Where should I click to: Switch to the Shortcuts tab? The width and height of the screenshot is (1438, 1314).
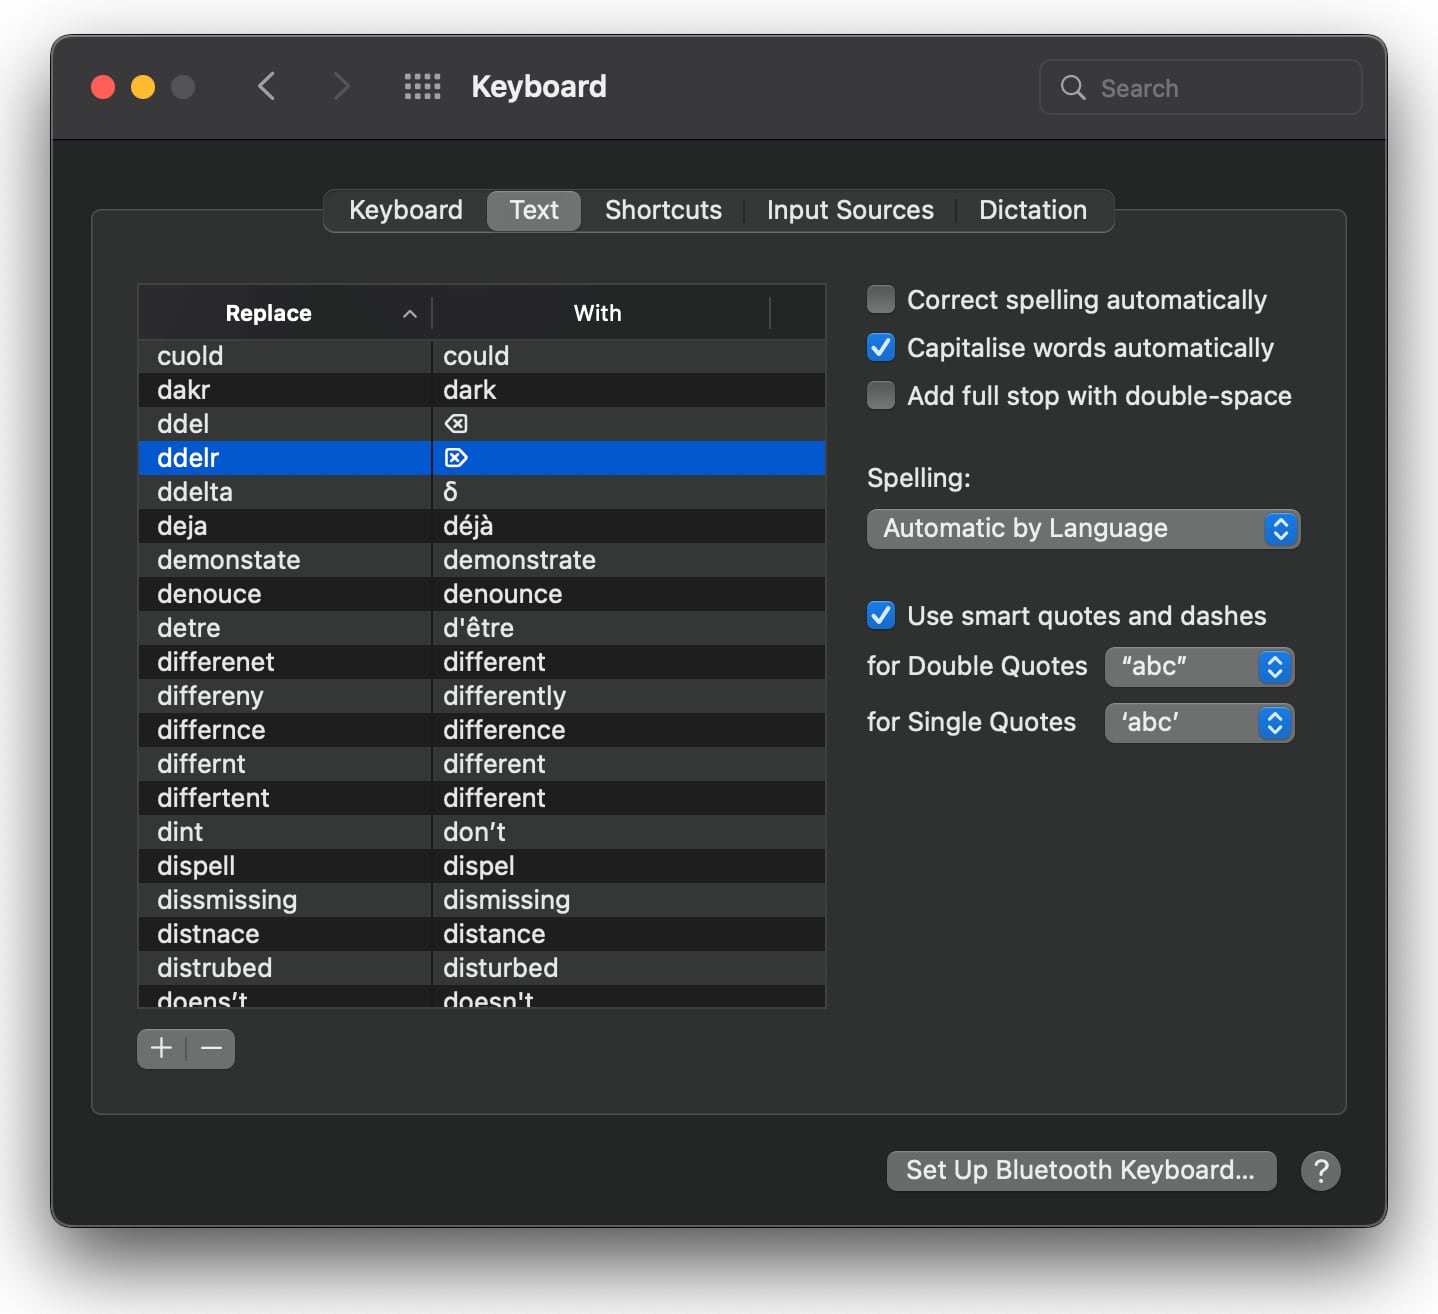pos(663,210)
